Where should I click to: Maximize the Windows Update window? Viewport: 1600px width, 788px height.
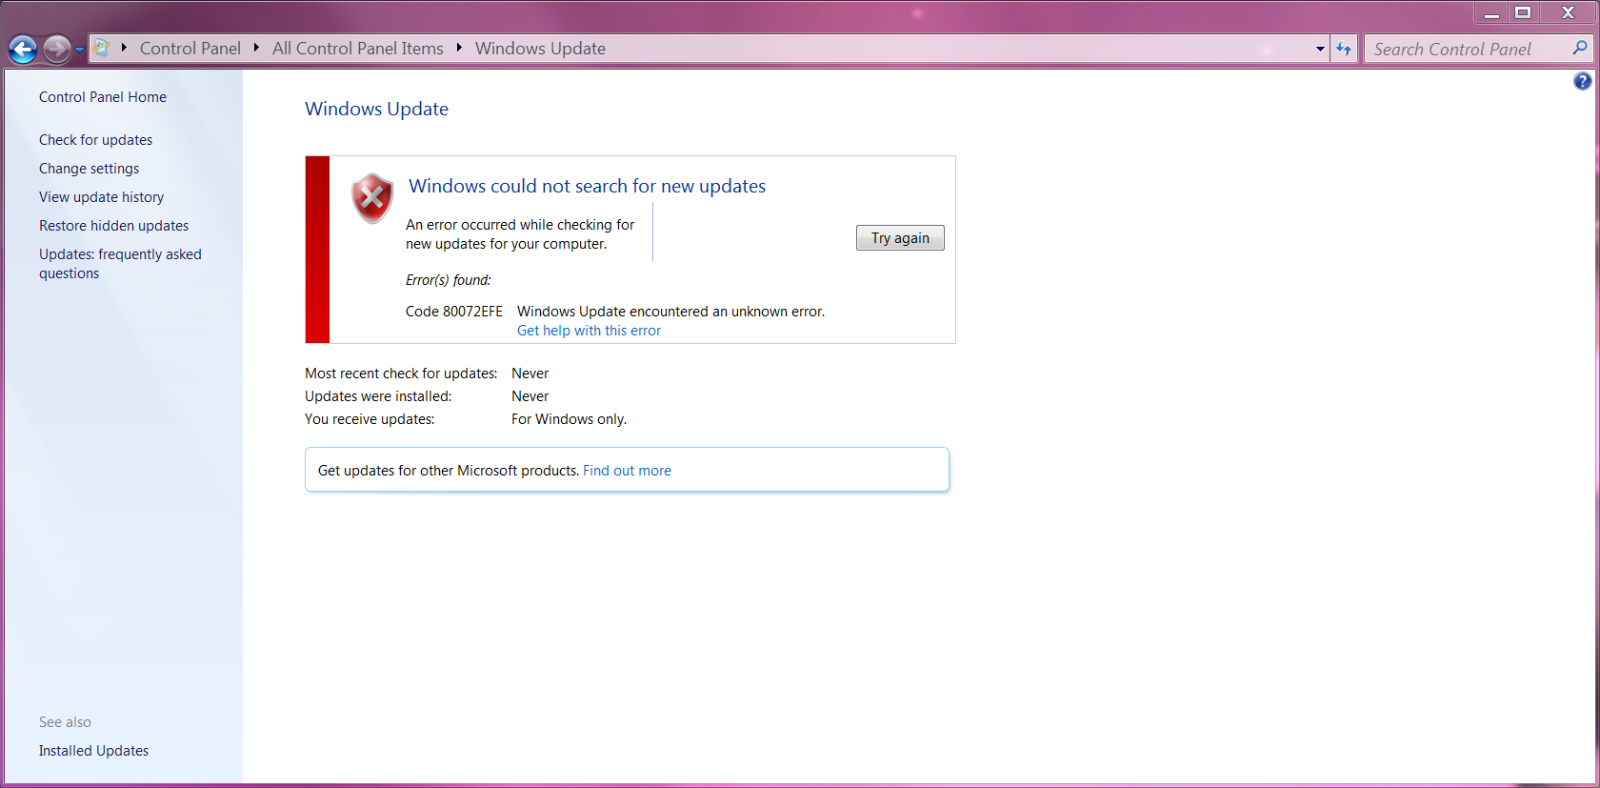[1523, 13]
